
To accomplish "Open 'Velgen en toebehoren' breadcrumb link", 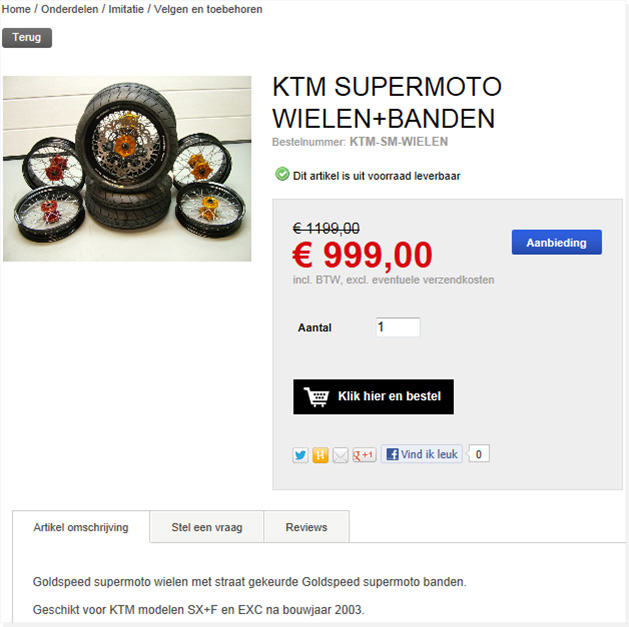I will [x=208, y=9].
